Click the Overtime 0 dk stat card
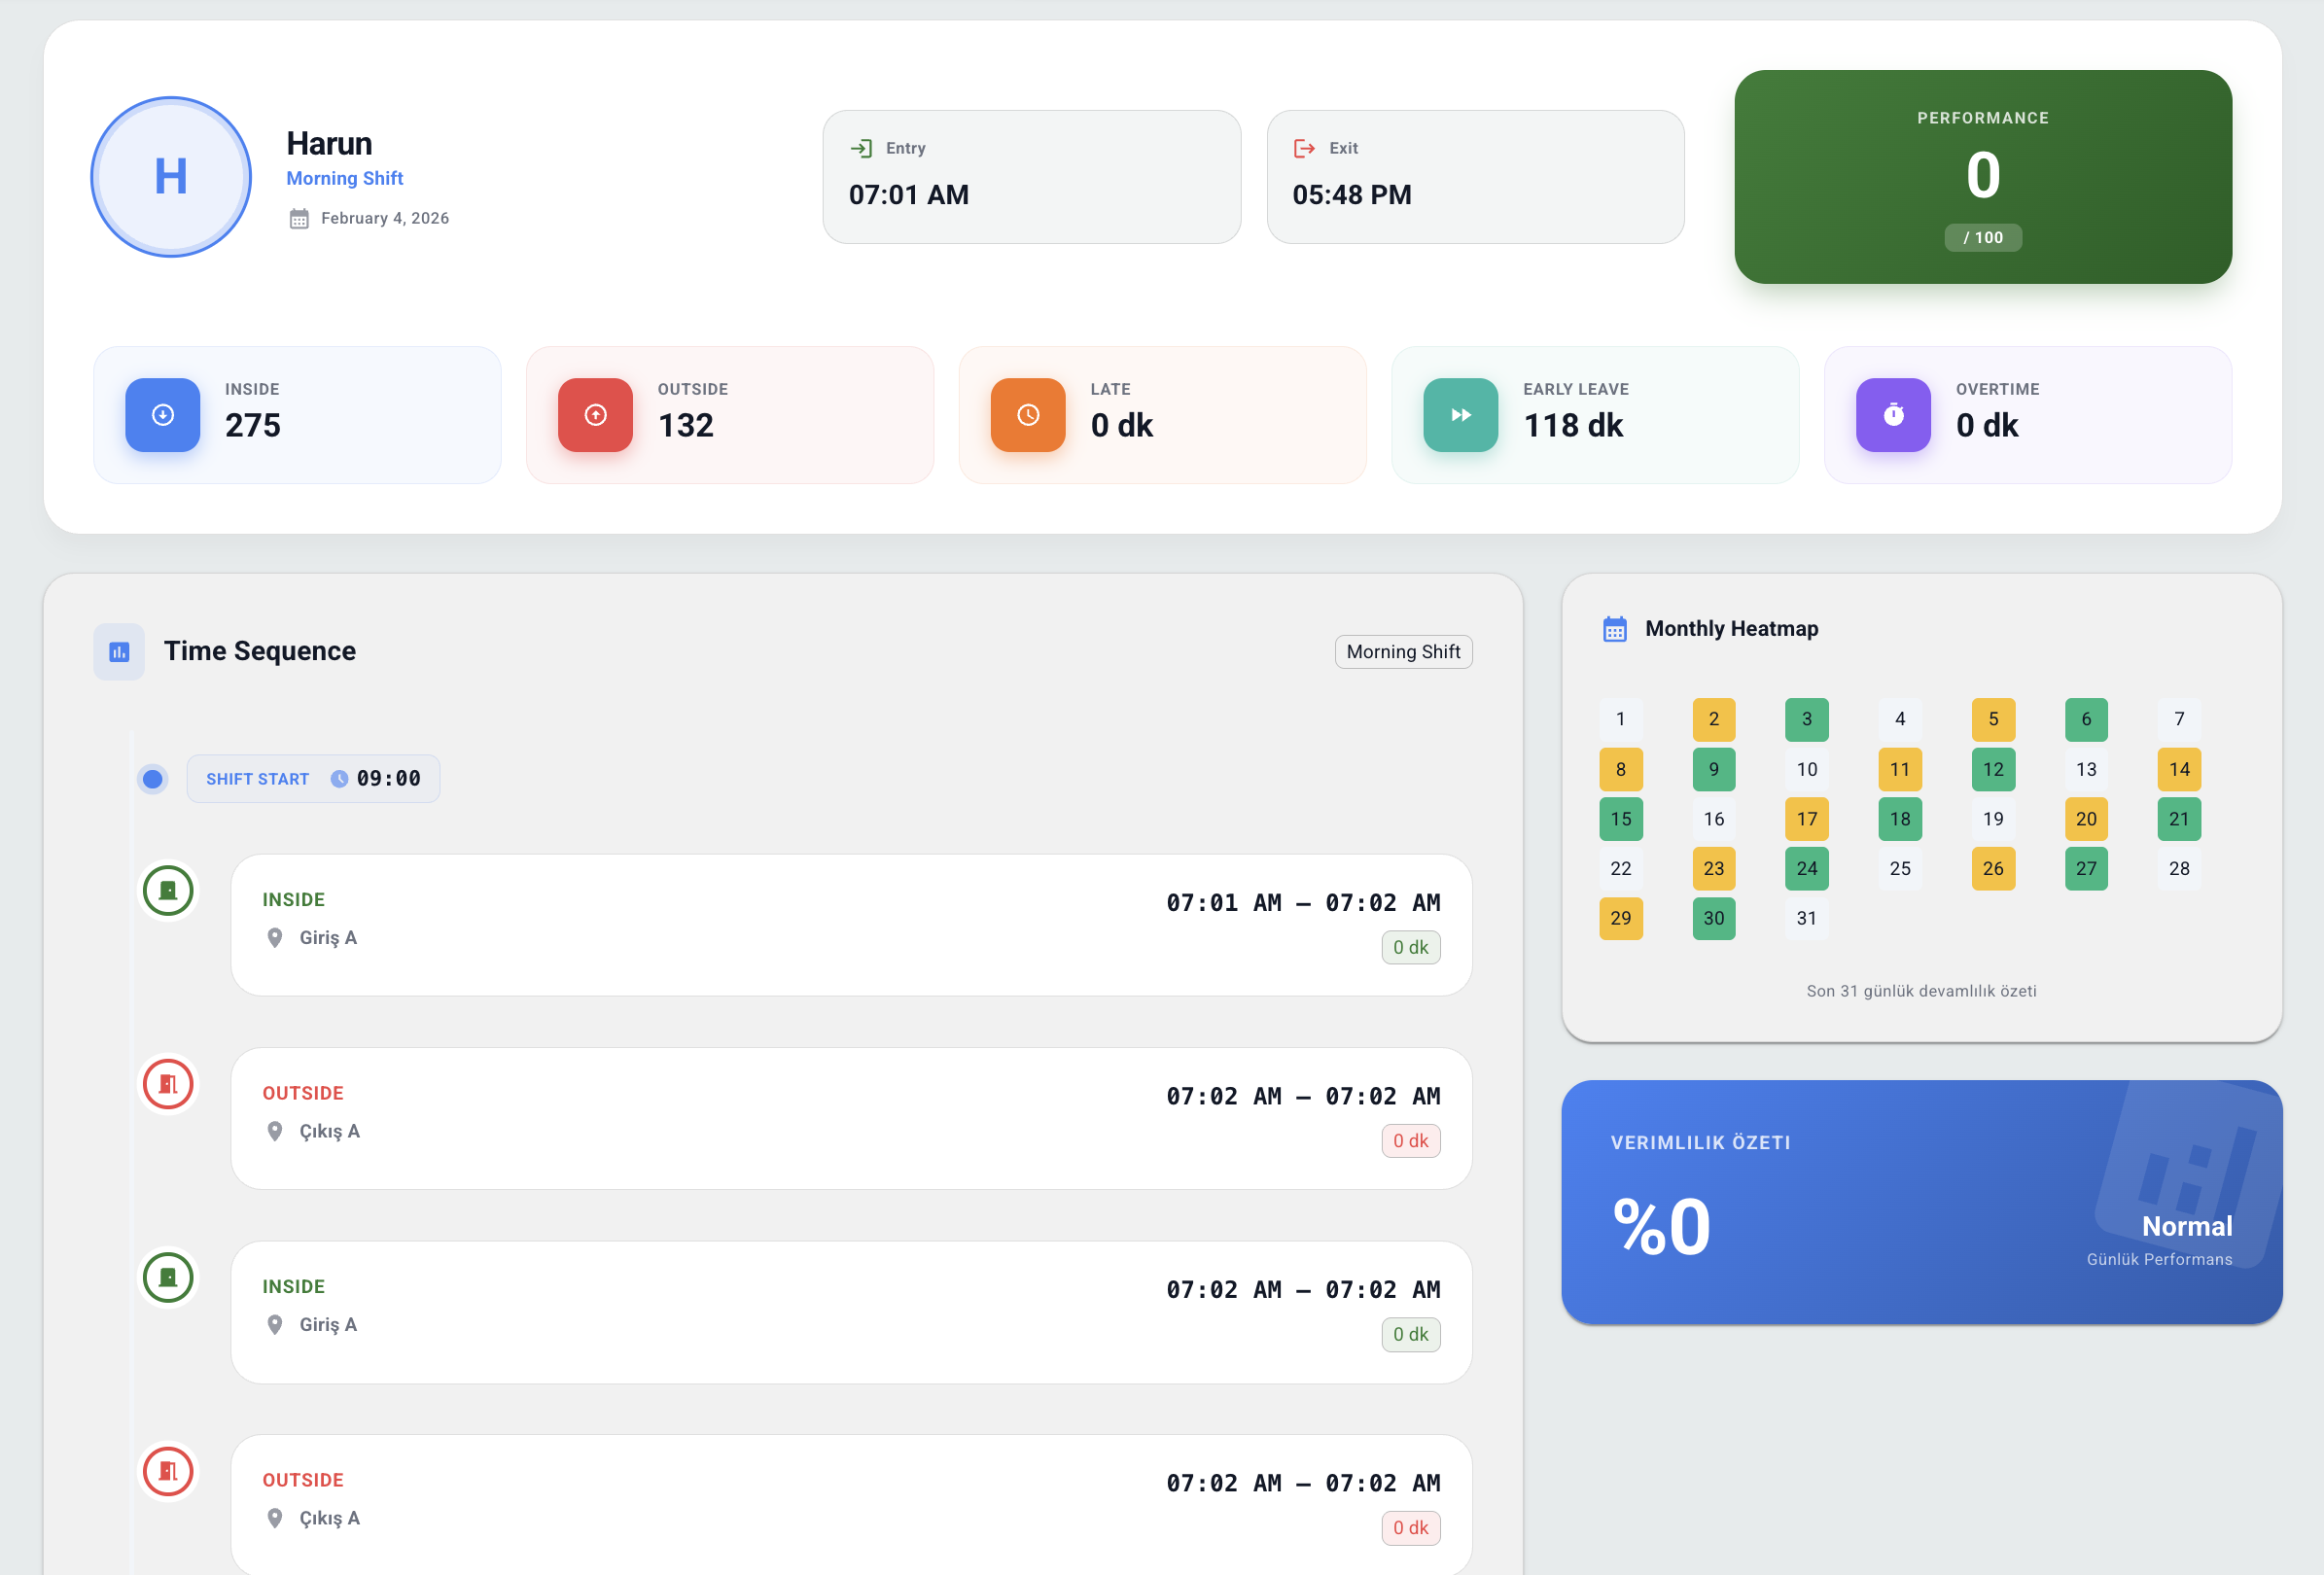The height and width of the screenshot is (1575, 2324). click(x=2028, y=415)
